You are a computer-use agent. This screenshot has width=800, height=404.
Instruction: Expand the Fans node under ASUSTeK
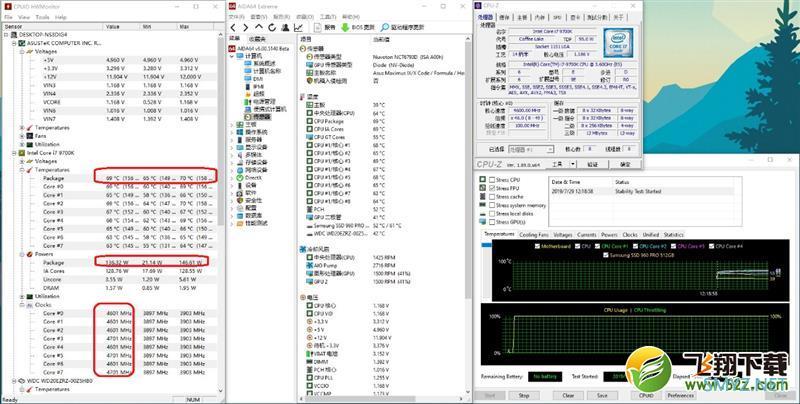click(22, 136)
